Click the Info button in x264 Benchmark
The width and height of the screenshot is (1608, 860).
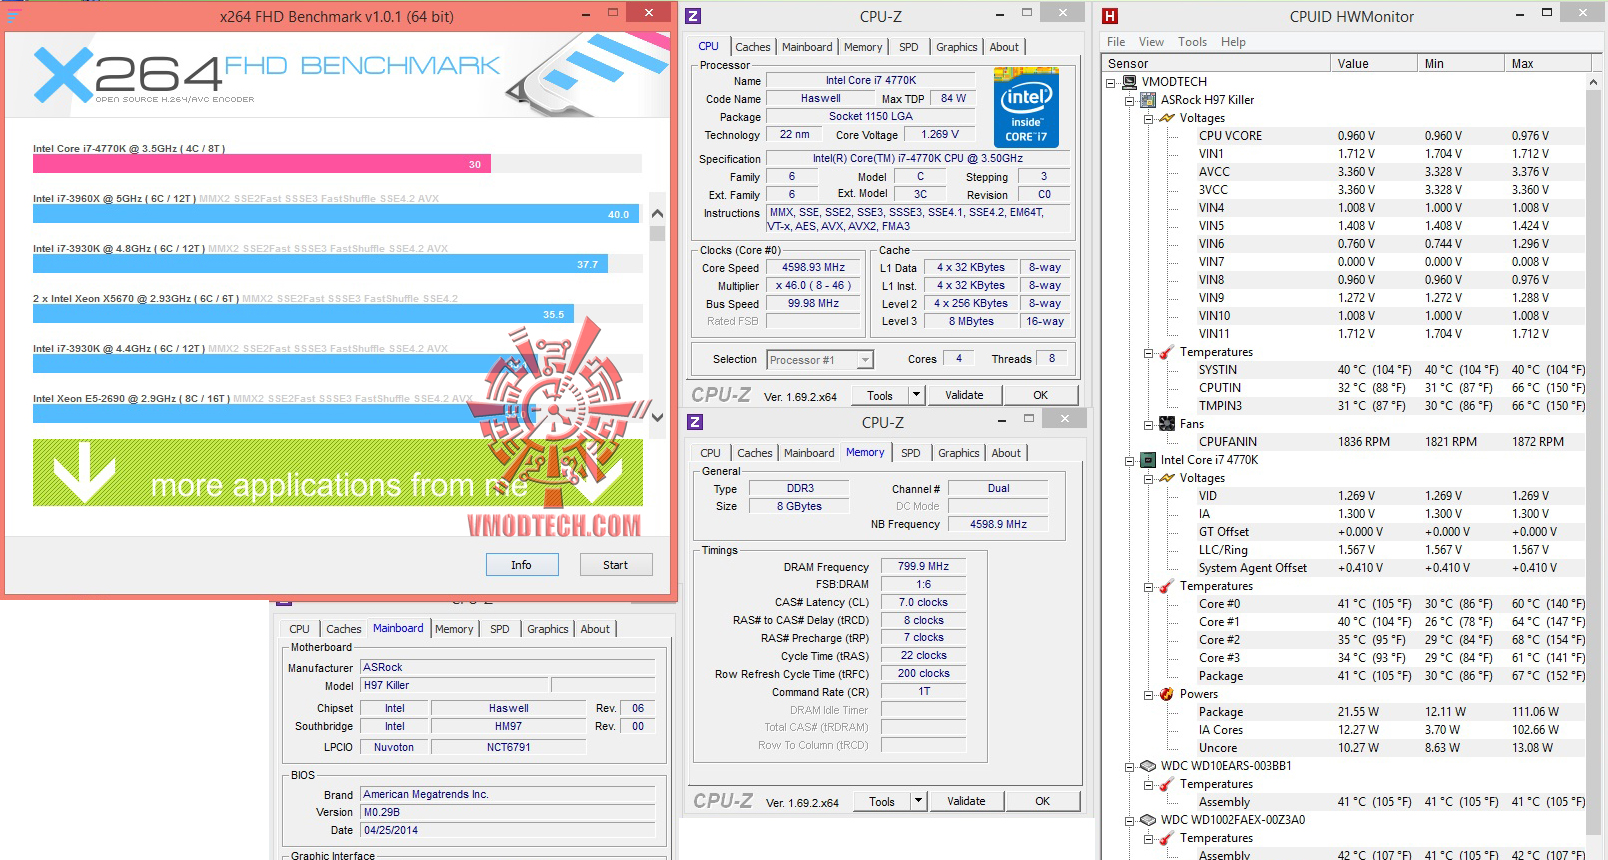pos(522,565)
